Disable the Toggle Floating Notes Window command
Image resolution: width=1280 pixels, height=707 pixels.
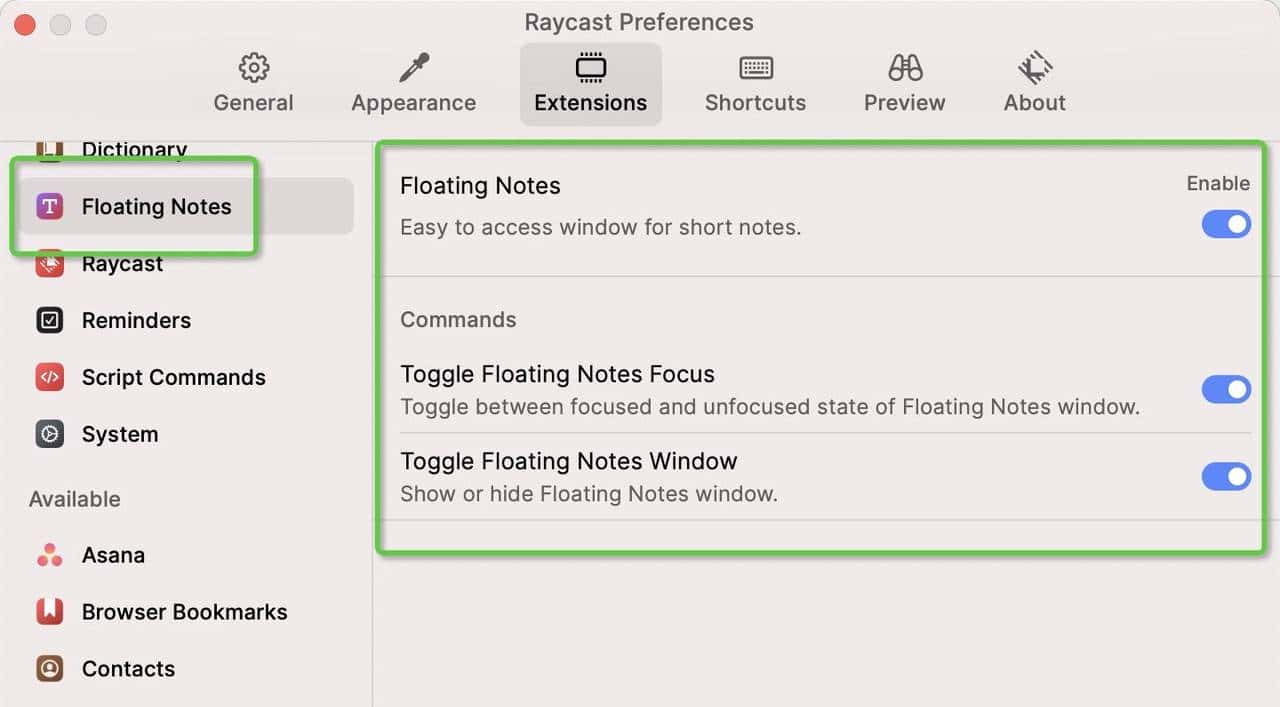click(1226, 476)
